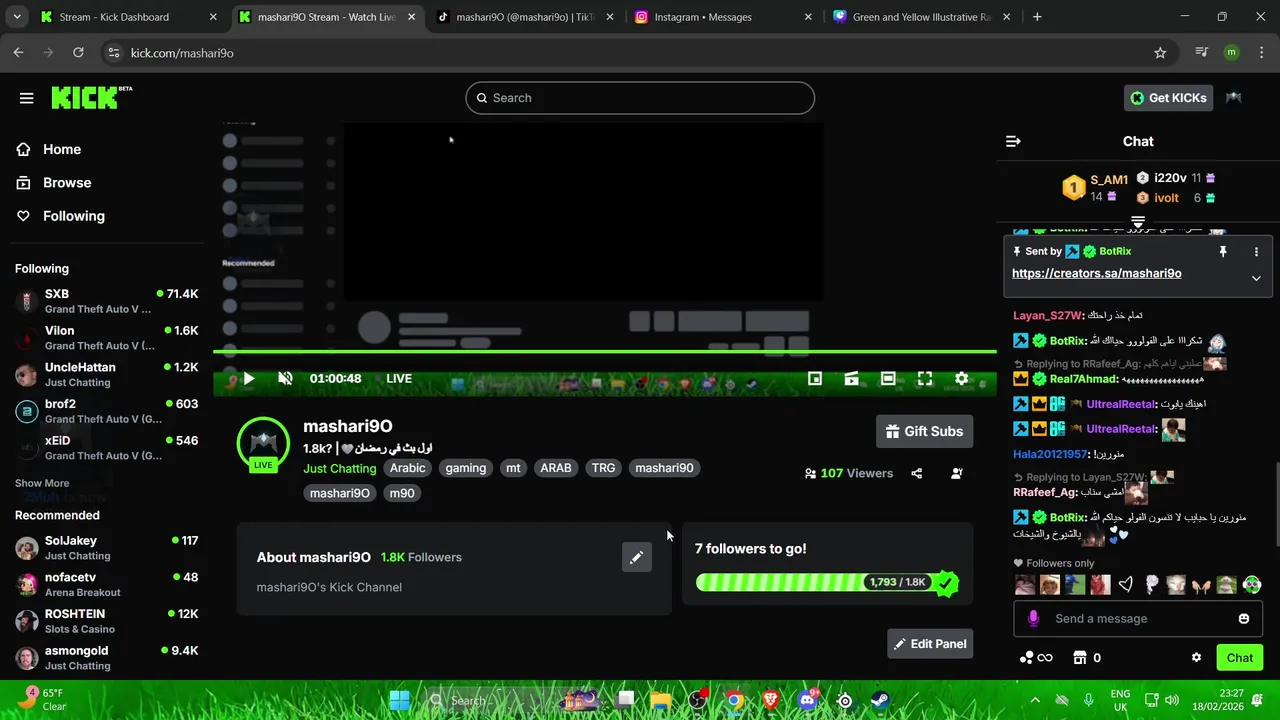Image resolution: width=1280 pixels, height=720 pixels.
Task: Open the creators.sa/mashari9o link
Action: coord(1096,273)
